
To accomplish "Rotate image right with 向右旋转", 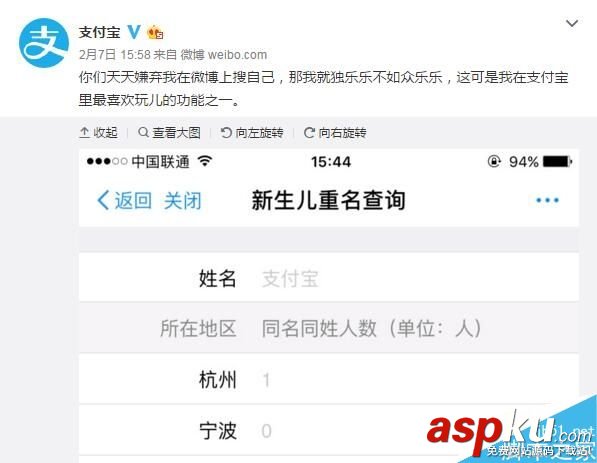I will (x=335, y=133).
